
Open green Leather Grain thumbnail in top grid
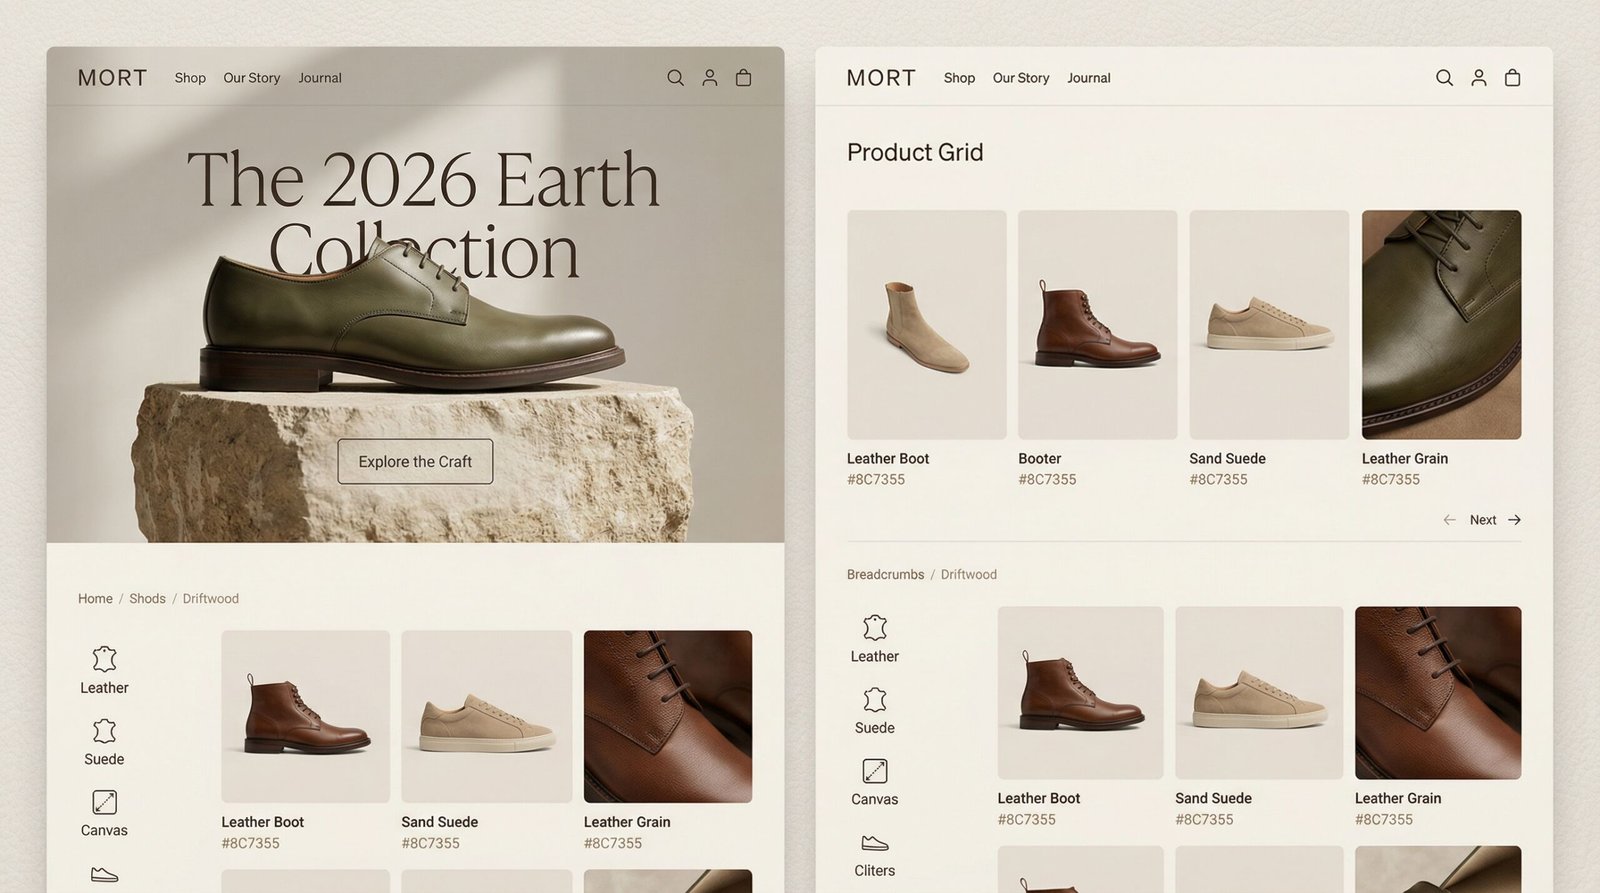(x=1441, y=324)
